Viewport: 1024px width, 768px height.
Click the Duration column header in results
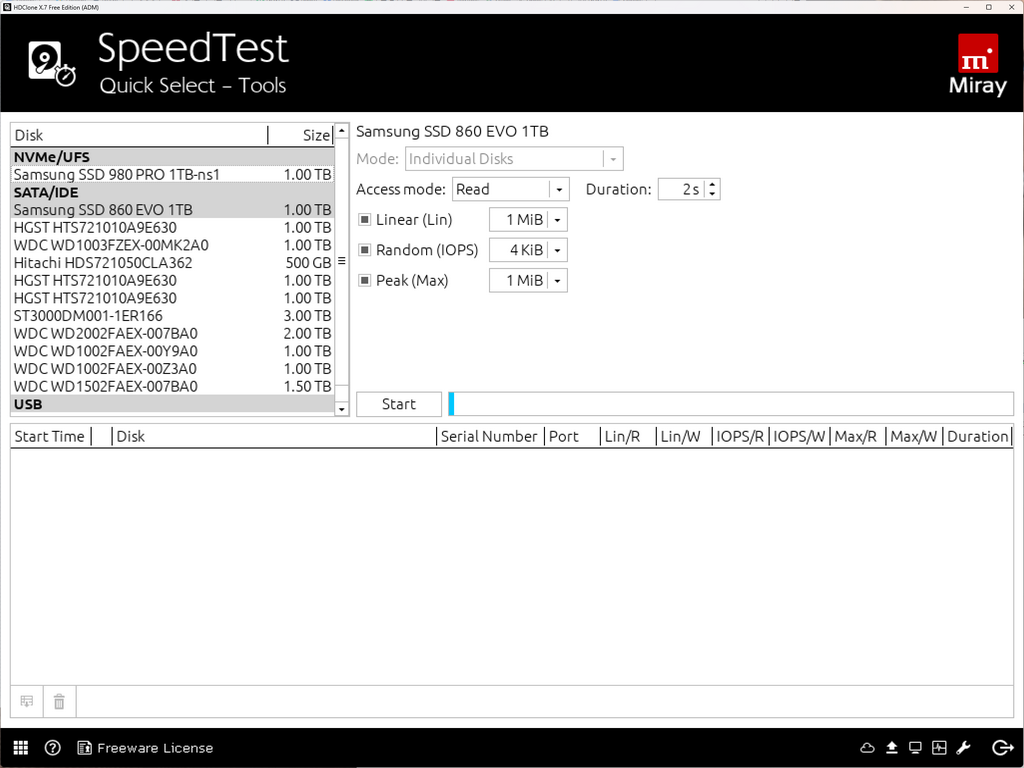click(x=978, y=436)
